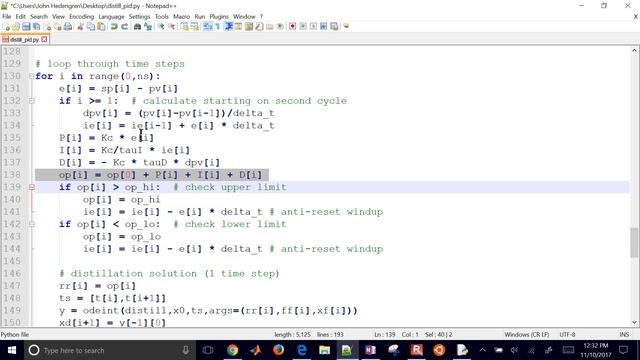Click the UTF-8 encoding status bar entry

pyautogui.click(x=567, y=335)
